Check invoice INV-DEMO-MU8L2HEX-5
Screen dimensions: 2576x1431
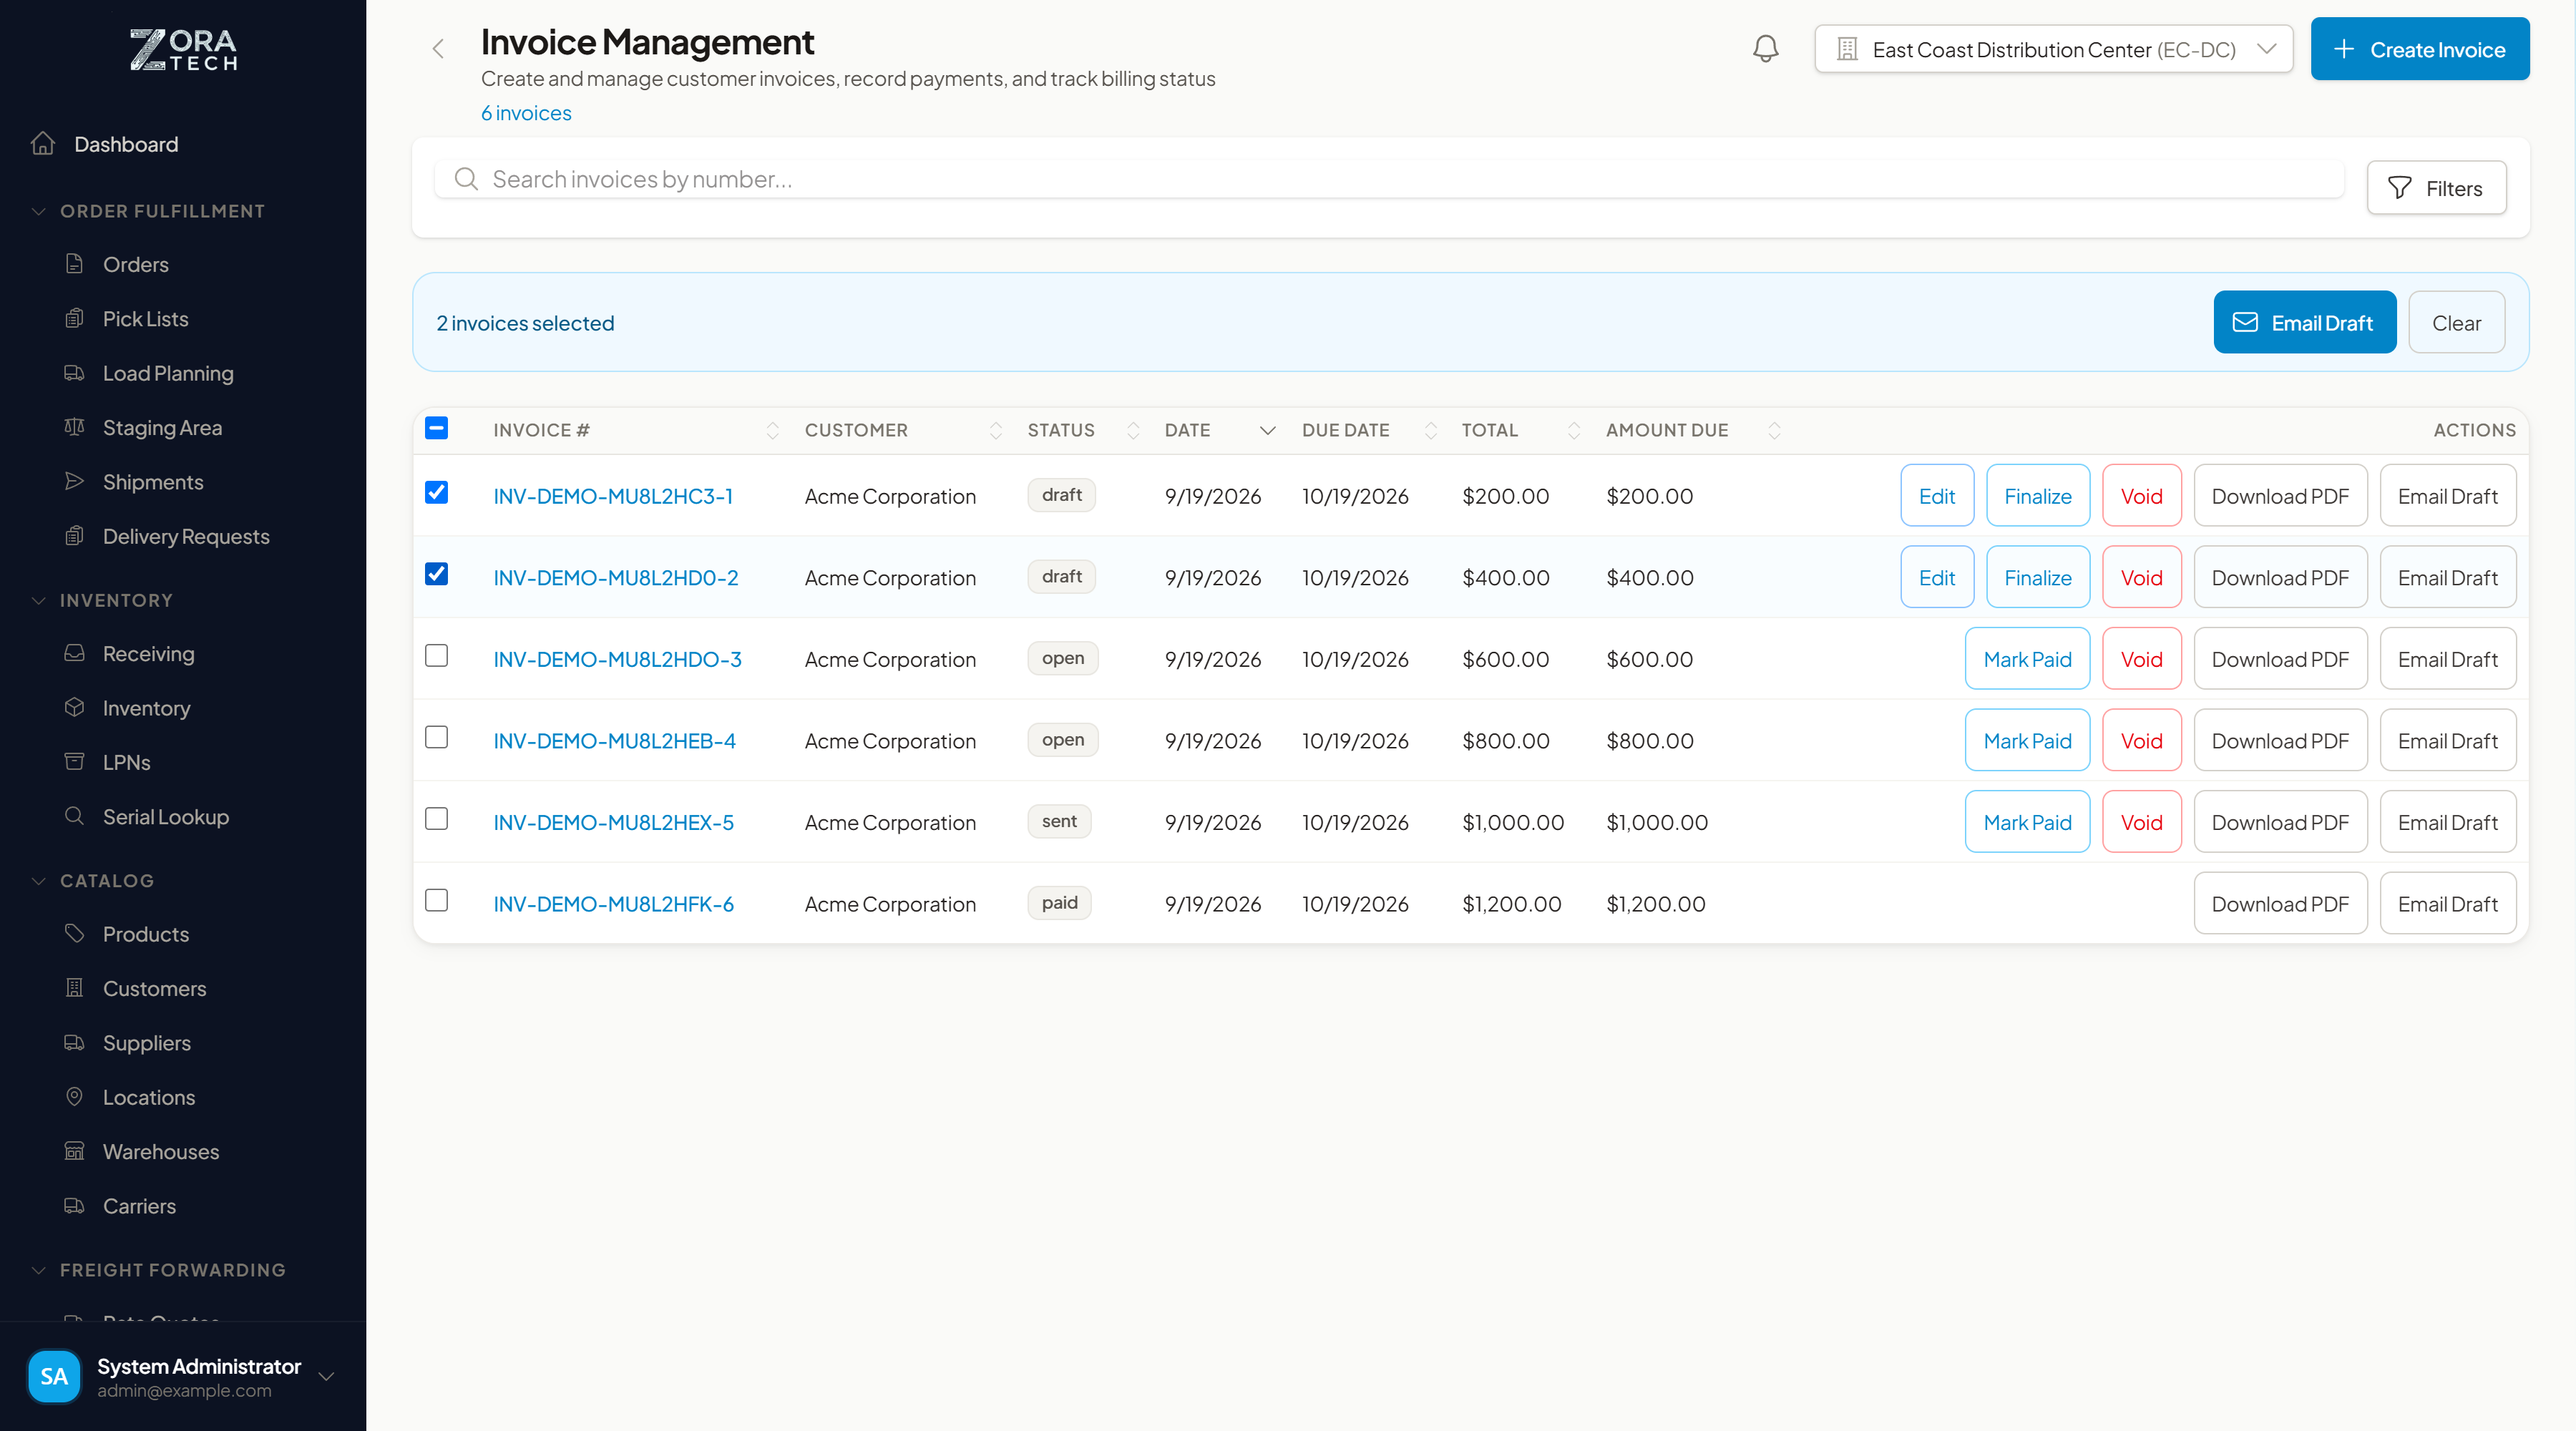click(436, 819)
